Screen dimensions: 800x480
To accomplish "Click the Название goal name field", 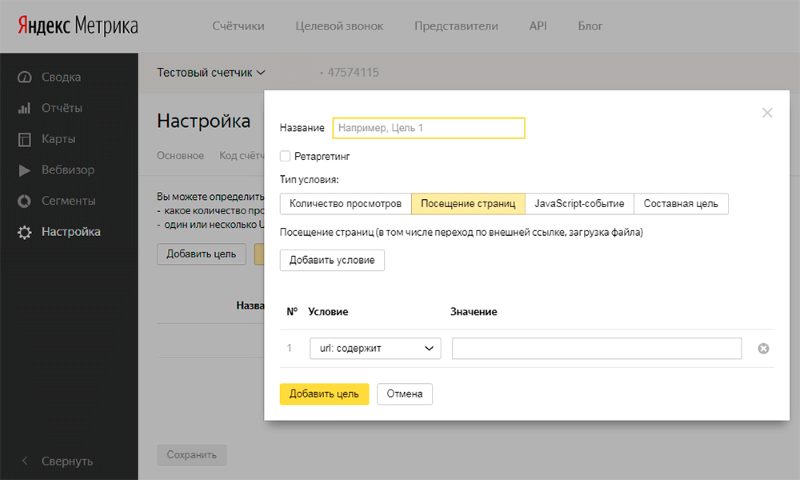I will (429, 128).
